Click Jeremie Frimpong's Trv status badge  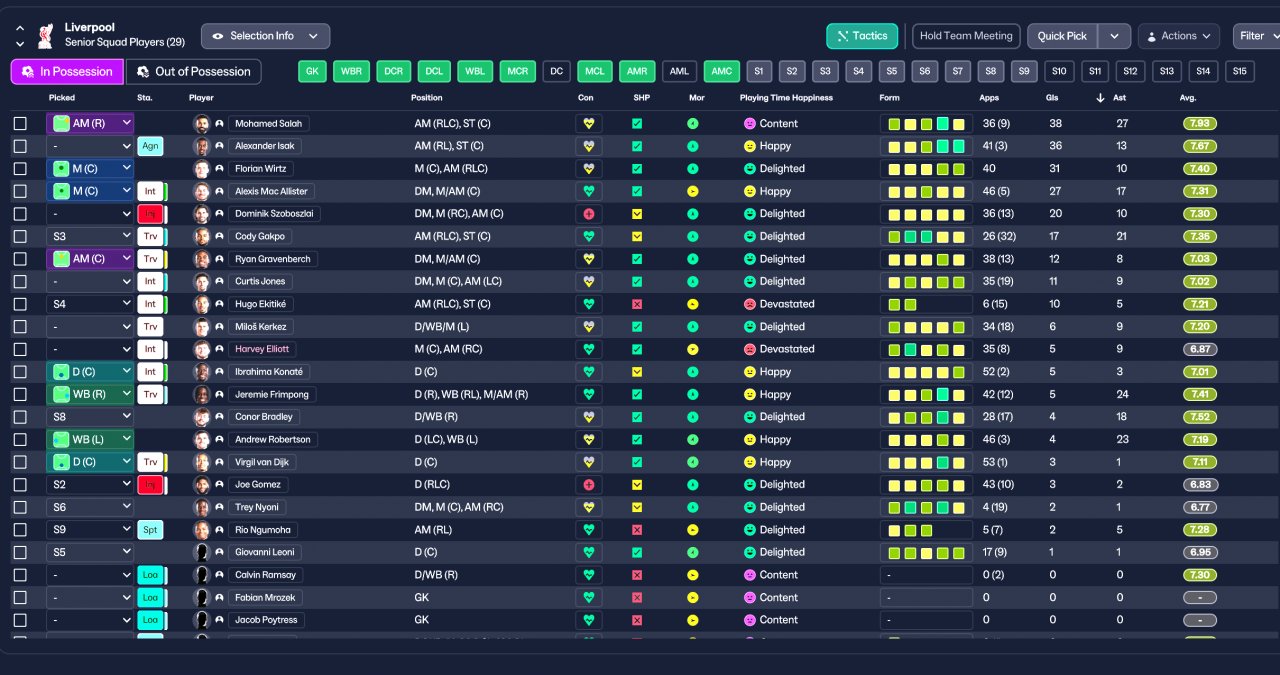150,394
